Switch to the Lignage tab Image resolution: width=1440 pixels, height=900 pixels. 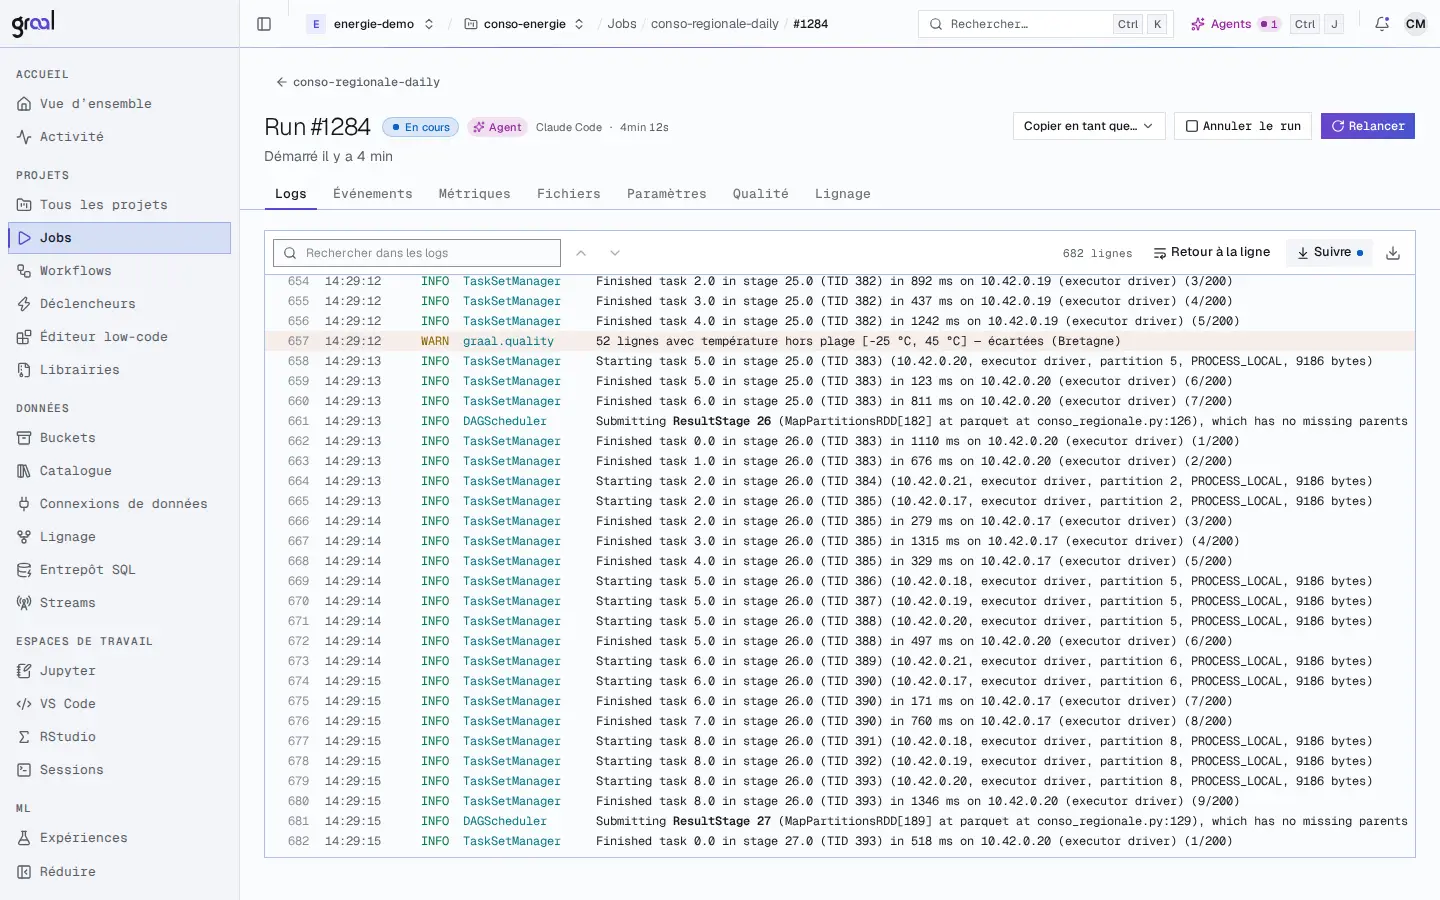point(842,194)
